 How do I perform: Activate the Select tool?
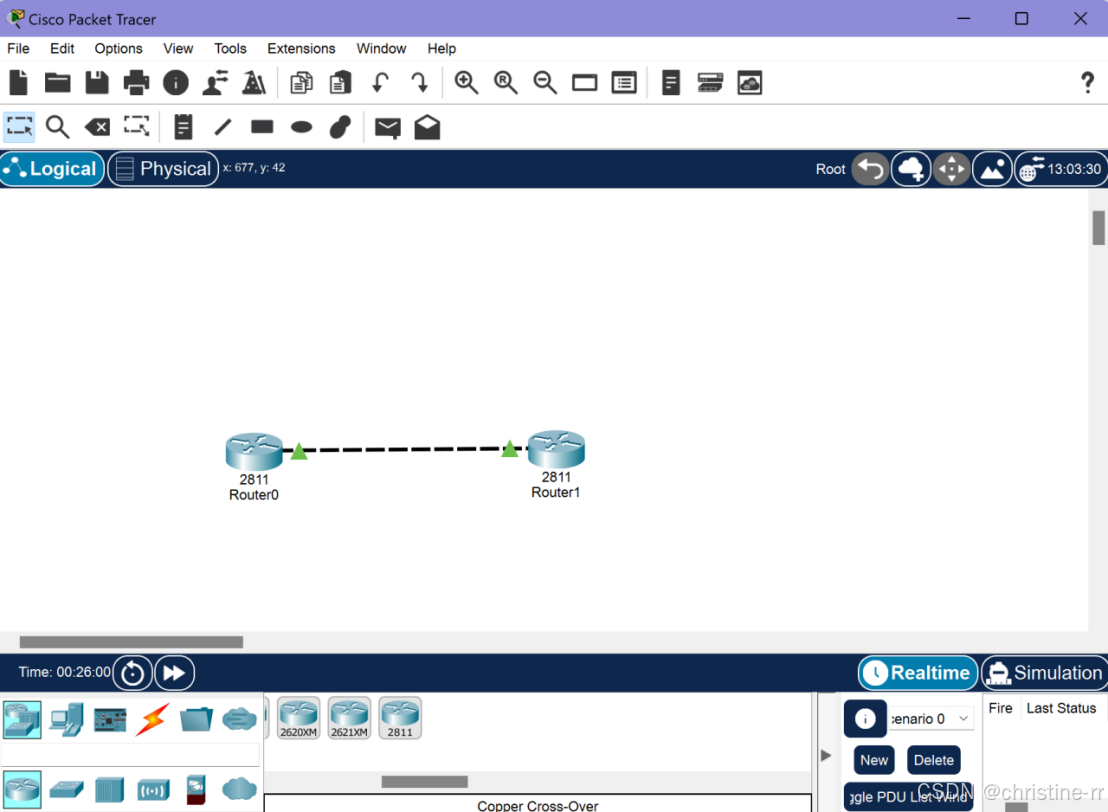19,127
